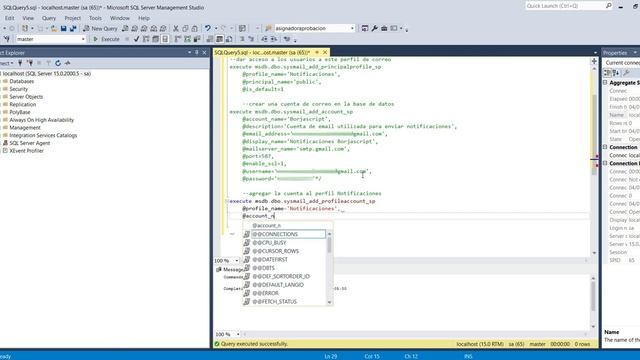Click the Open File folder icon

(x=54, y=28)
